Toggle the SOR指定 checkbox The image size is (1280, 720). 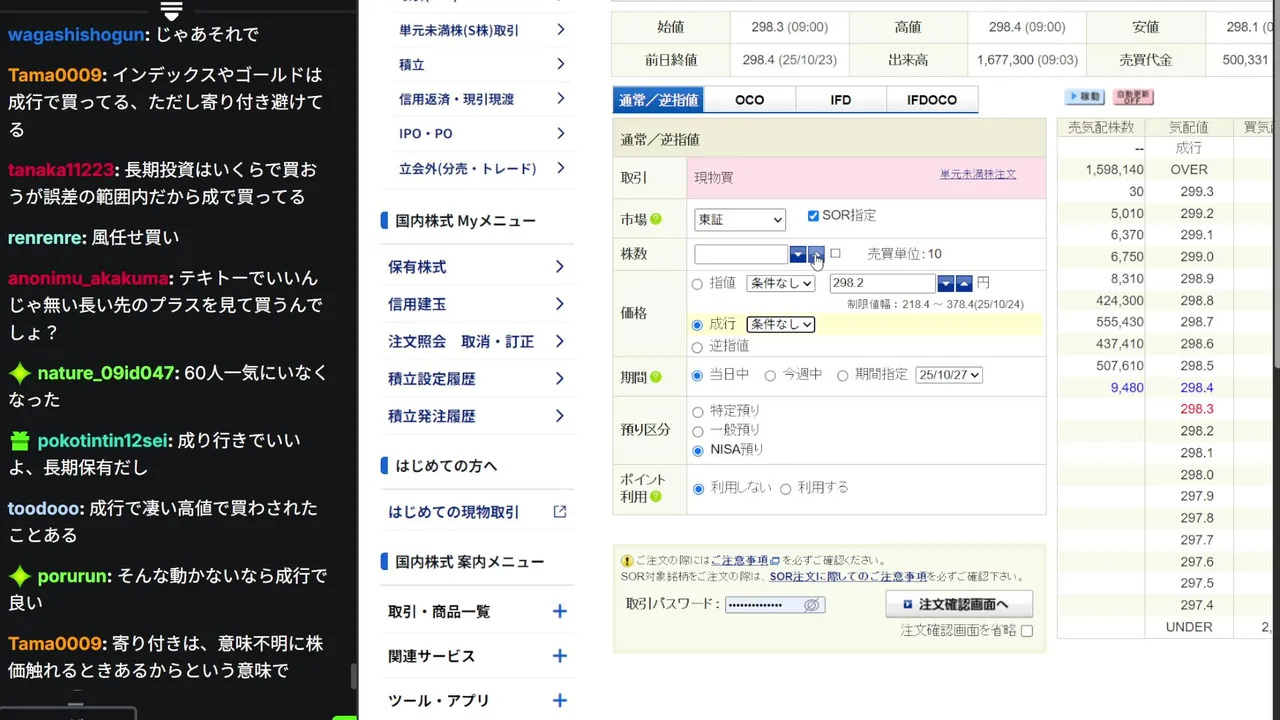(813, 216)
